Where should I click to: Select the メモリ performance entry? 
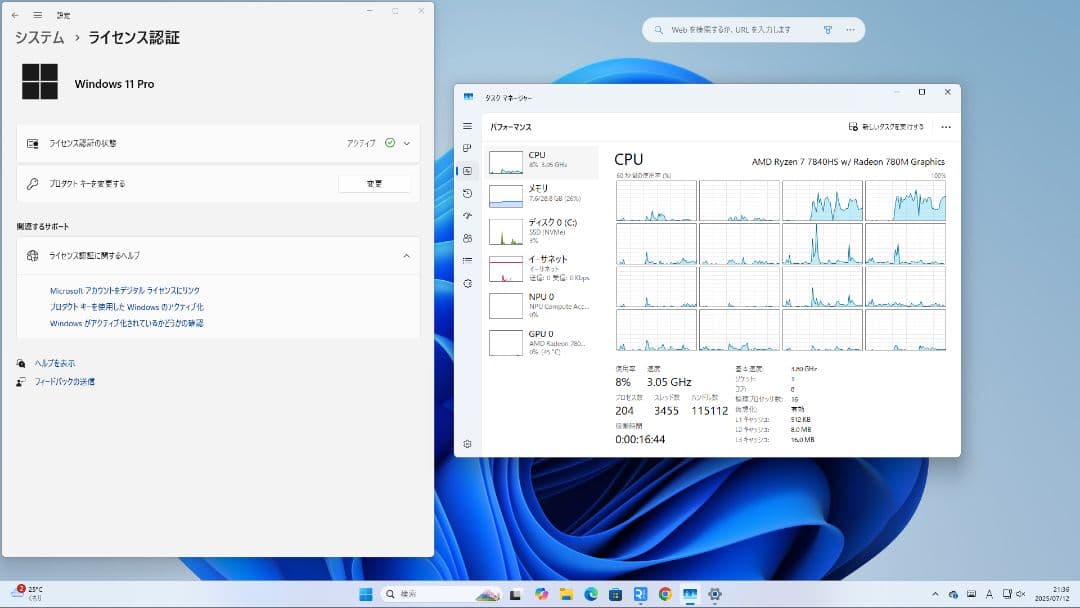point(541,196)
